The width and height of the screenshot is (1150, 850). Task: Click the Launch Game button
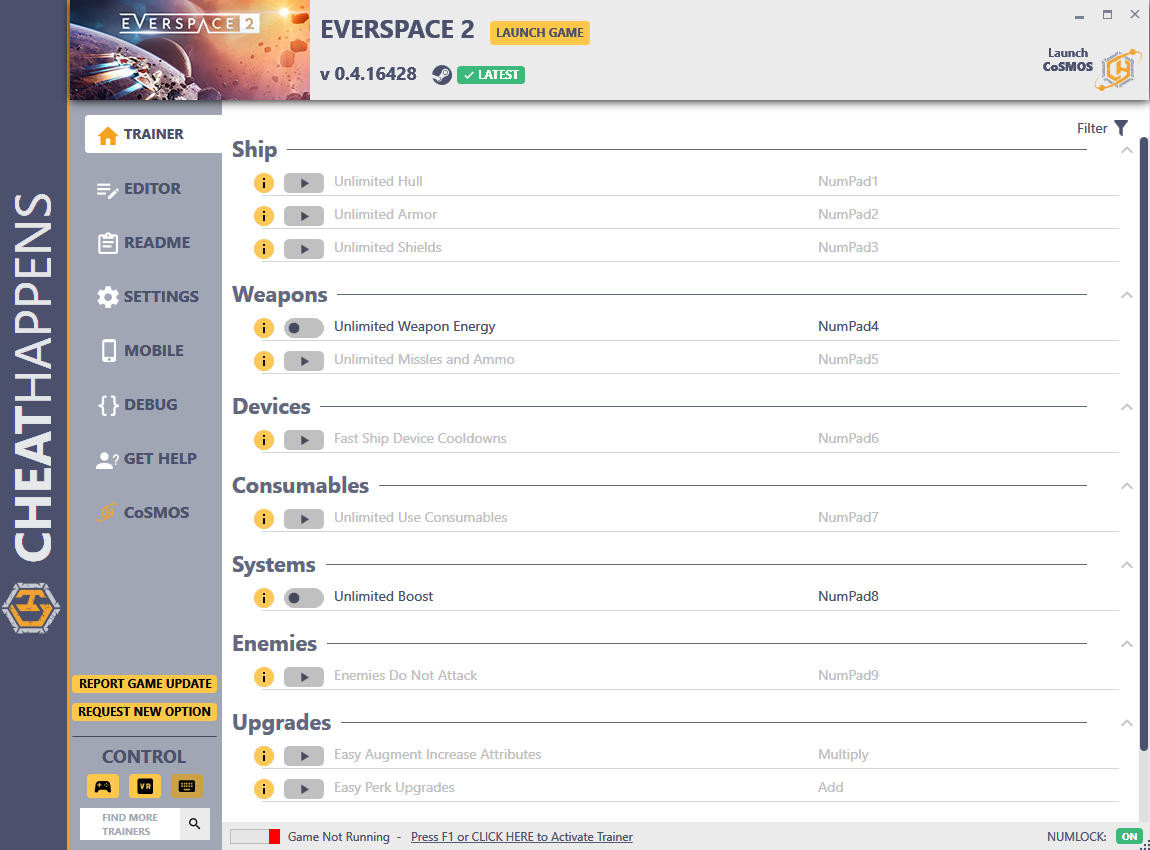(x=540, y=32)
